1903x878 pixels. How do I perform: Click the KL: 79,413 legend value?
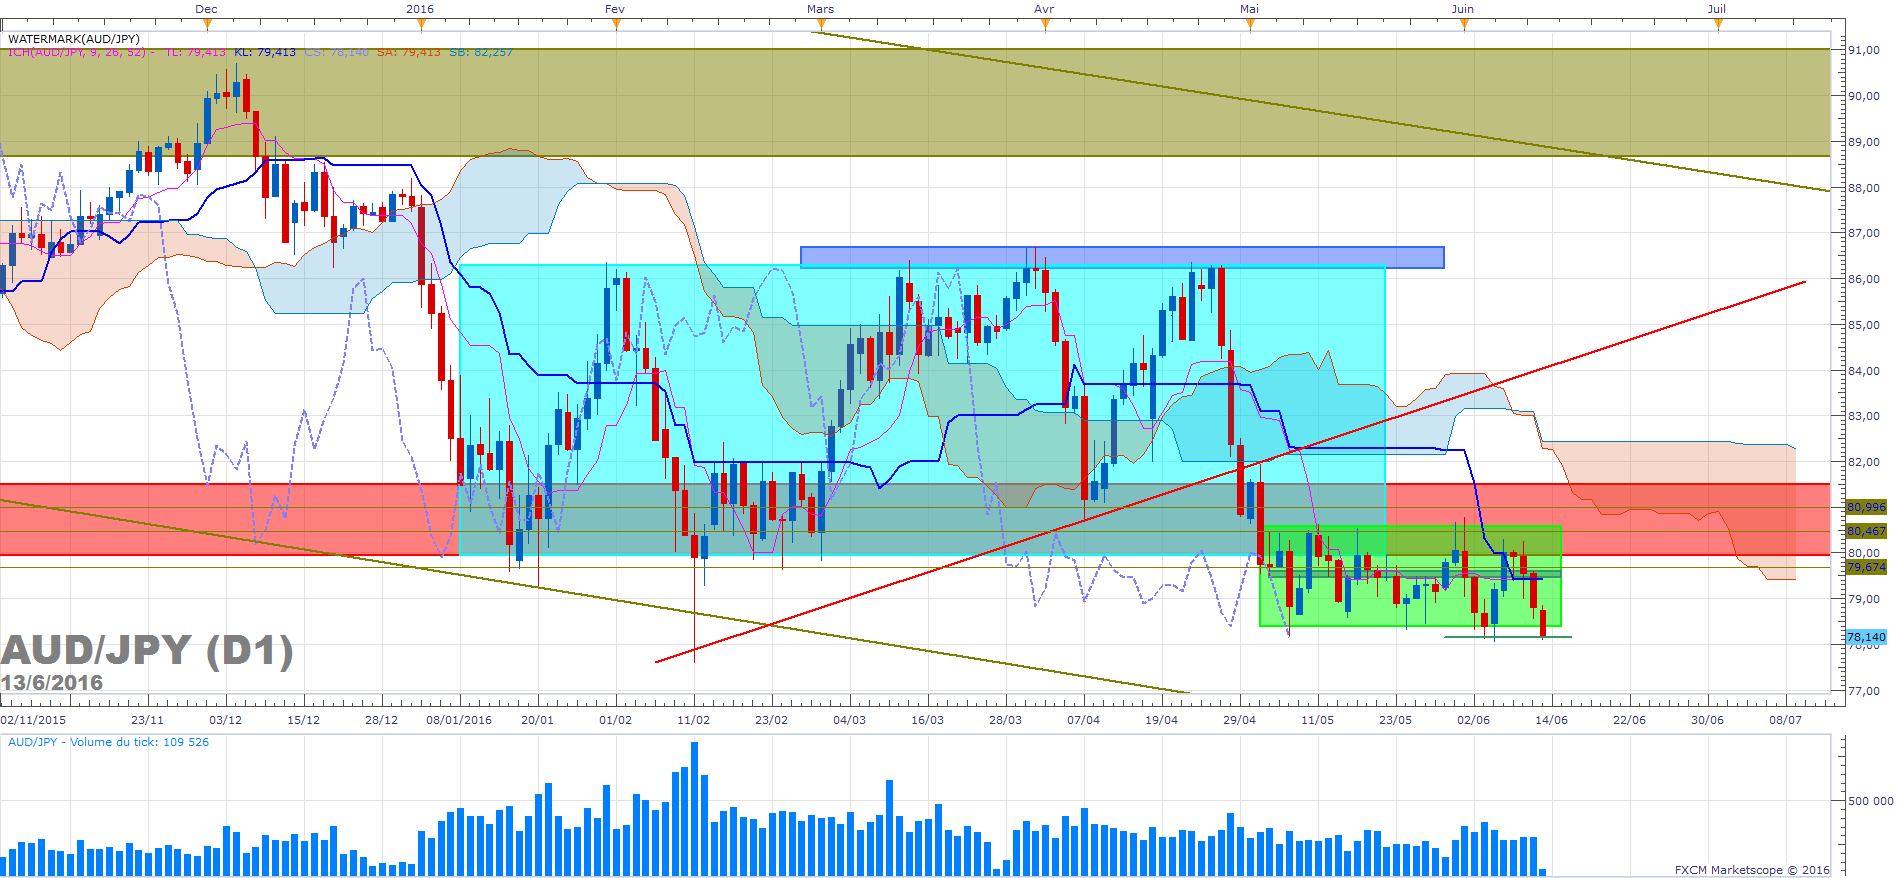[265, 52]
